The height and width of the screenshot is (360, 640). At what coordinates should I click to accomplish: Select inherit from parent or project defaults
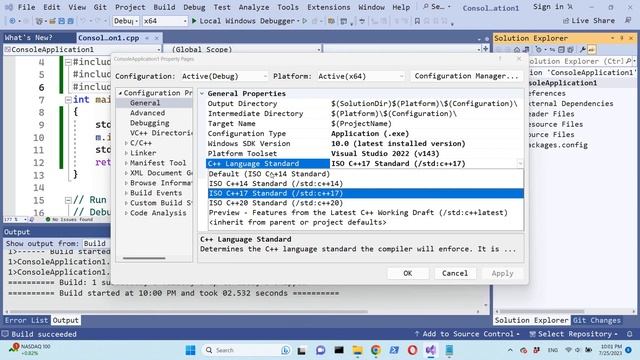[x=366, y=222]
